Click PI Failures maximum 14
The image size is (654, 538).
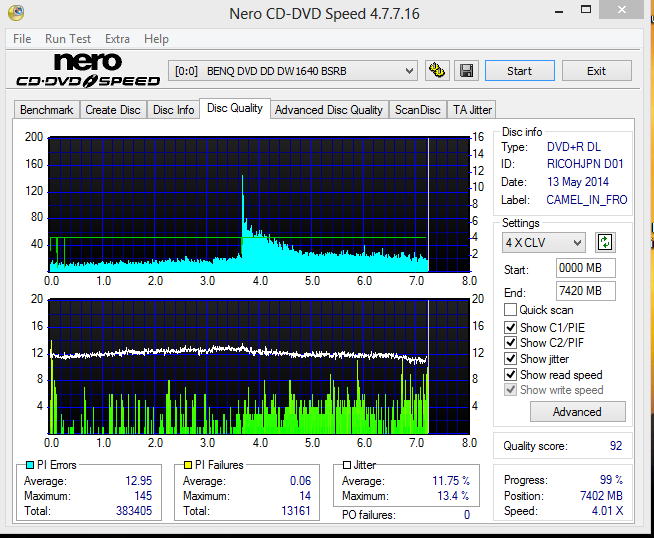tap(305, 496)
